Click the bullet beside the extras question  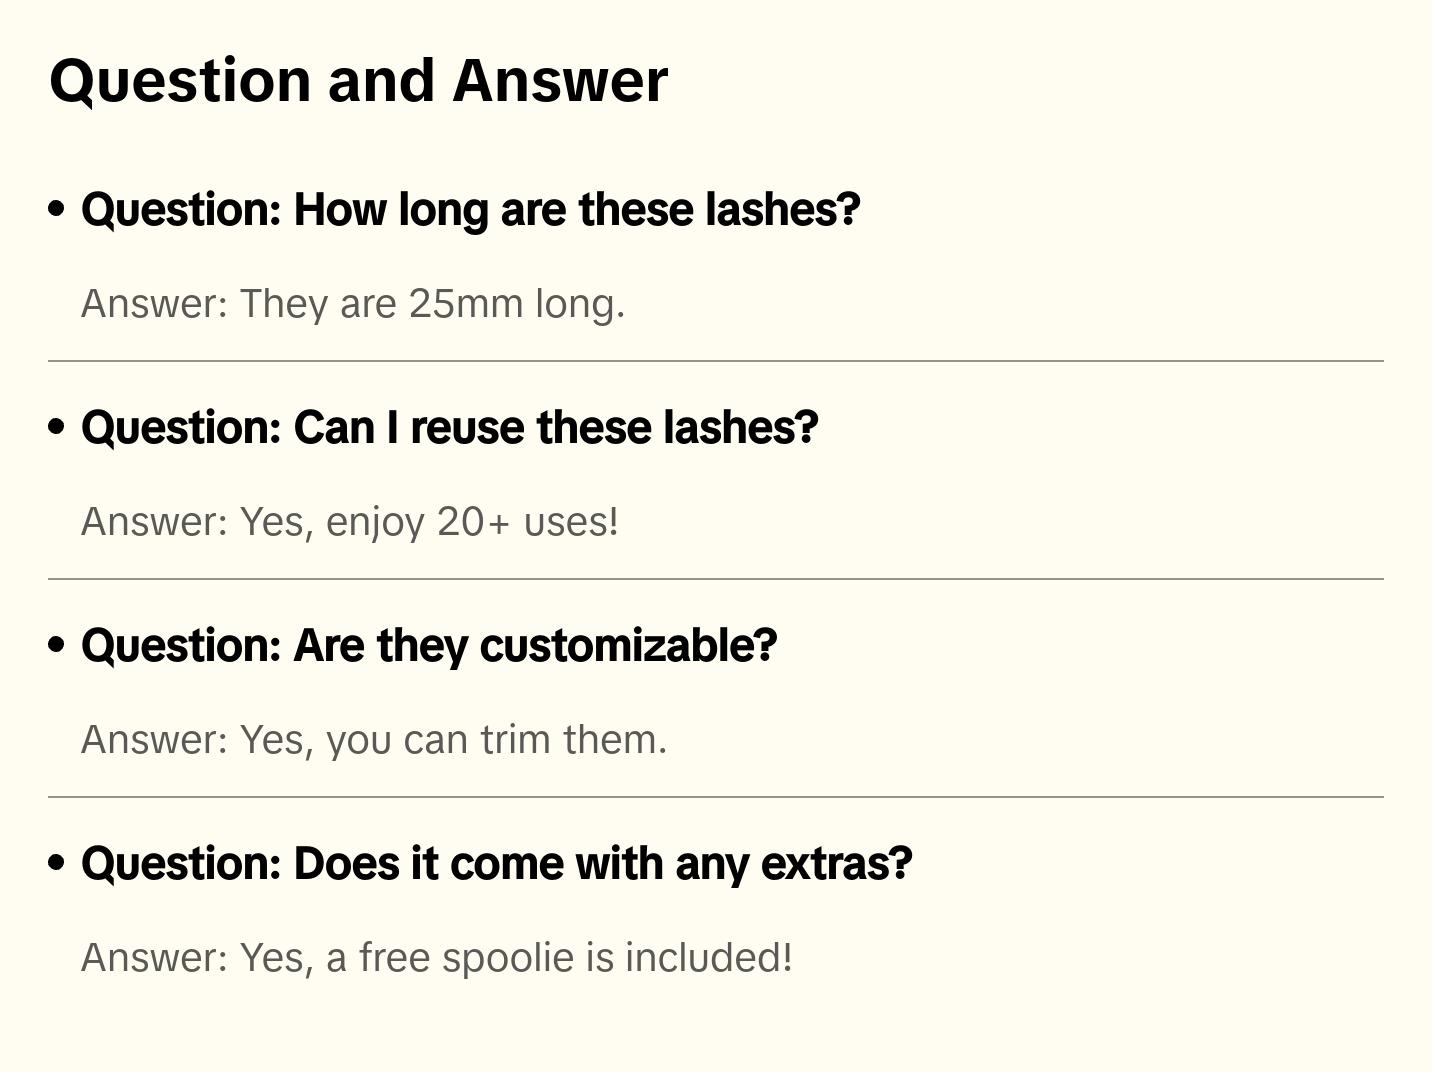tap(57, 863)
